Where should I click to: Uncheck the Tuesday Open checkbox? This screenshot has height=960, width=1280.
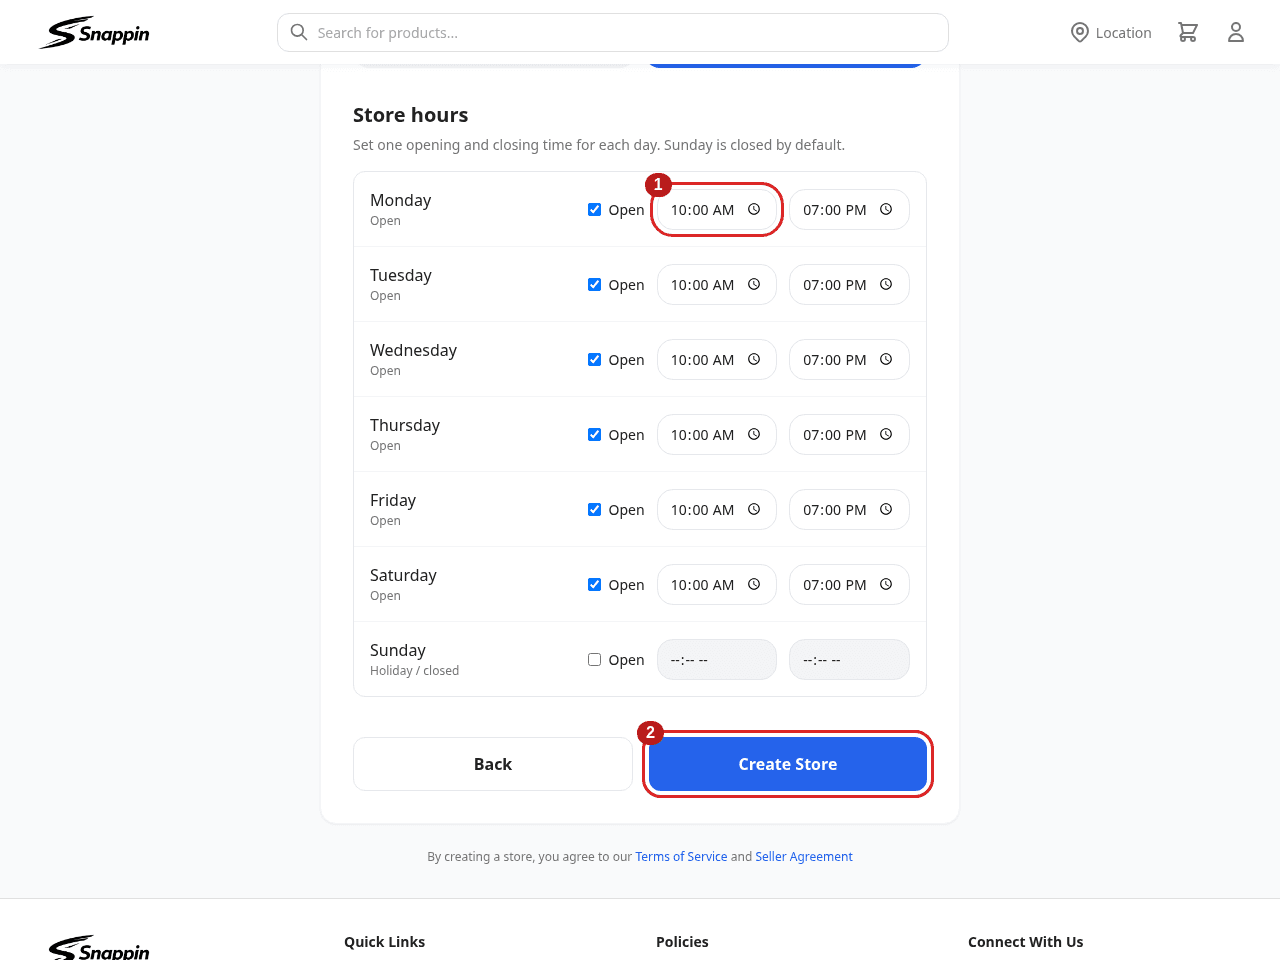[x=594, y=284]
